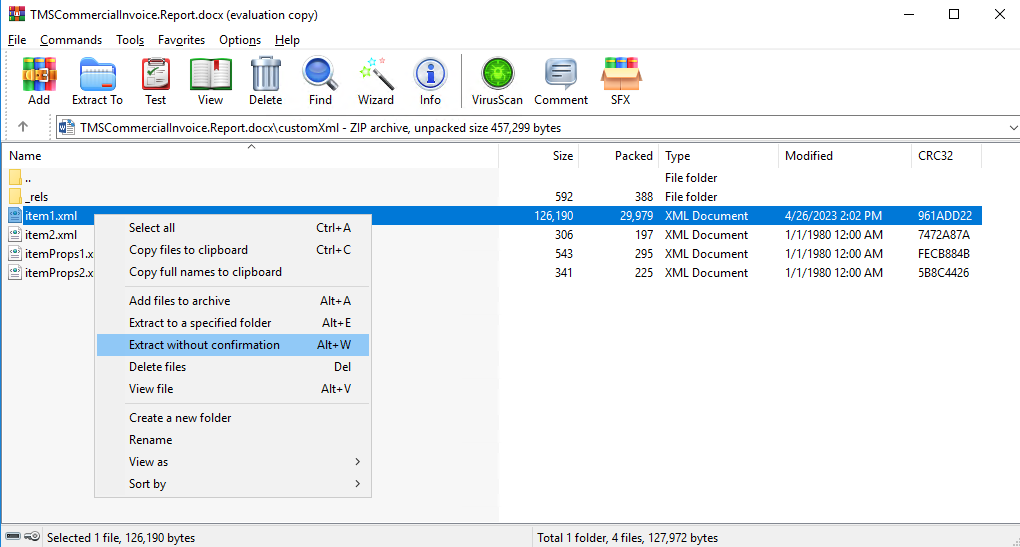Viewport: 1020px width, 547px height.
Task: Select Copy files to clipboard
Action: 232,250
